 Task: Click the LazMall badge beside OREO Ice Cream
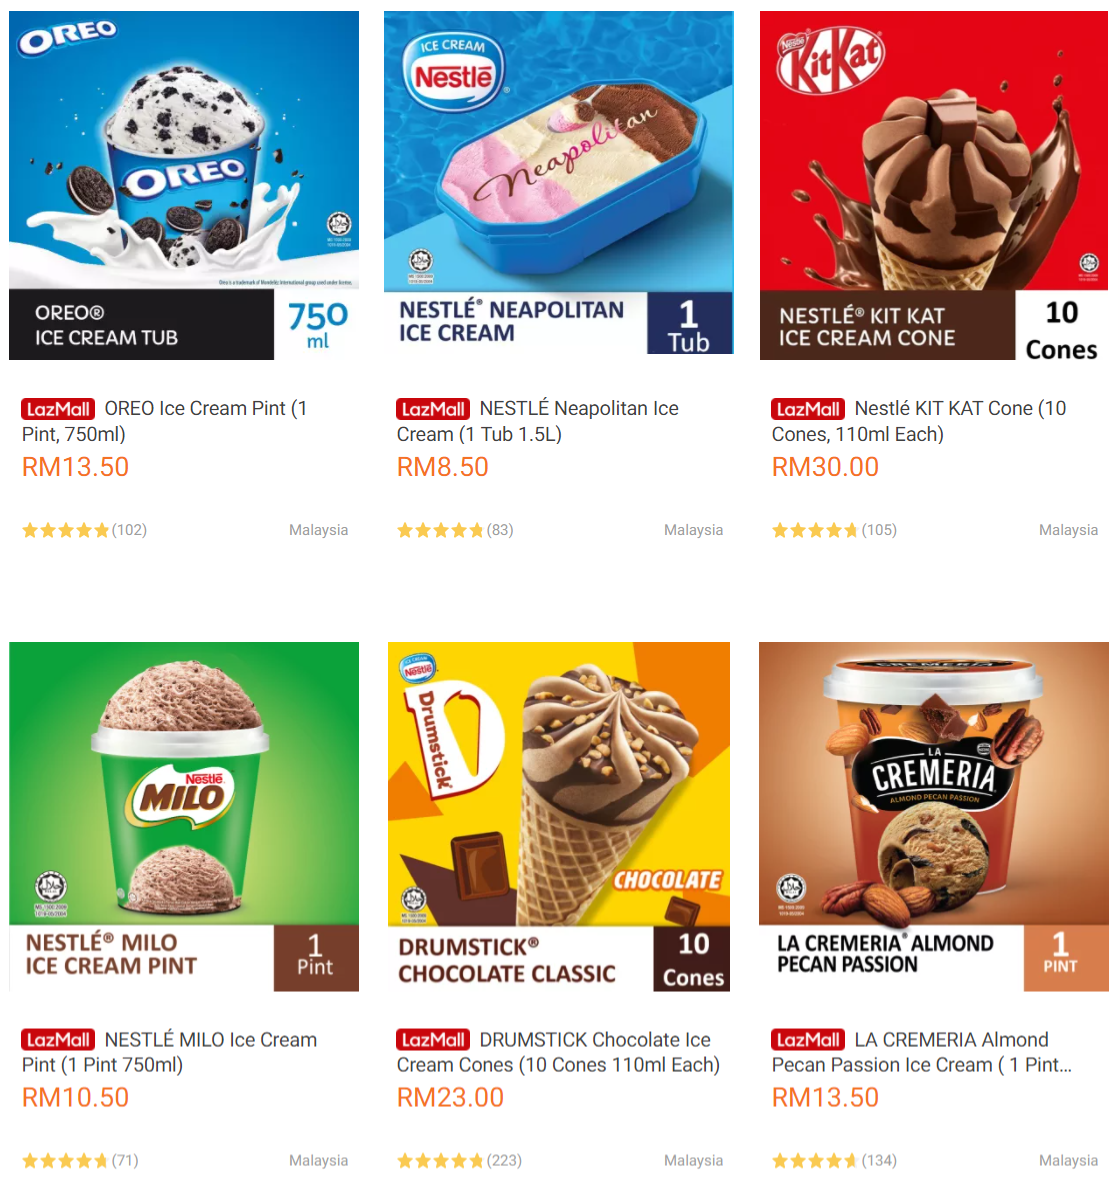coord(58,409)
